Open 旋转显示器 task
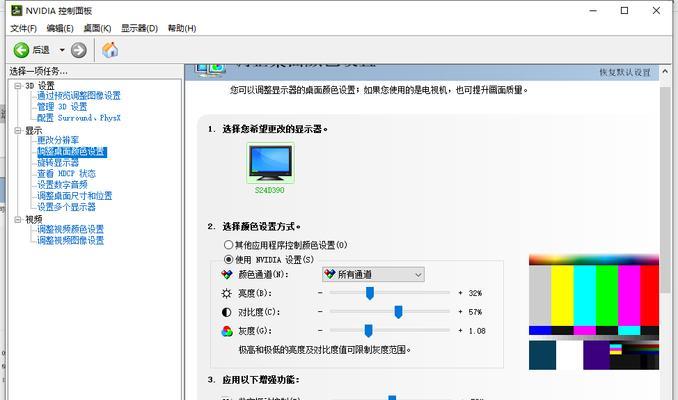 point(58,163)
